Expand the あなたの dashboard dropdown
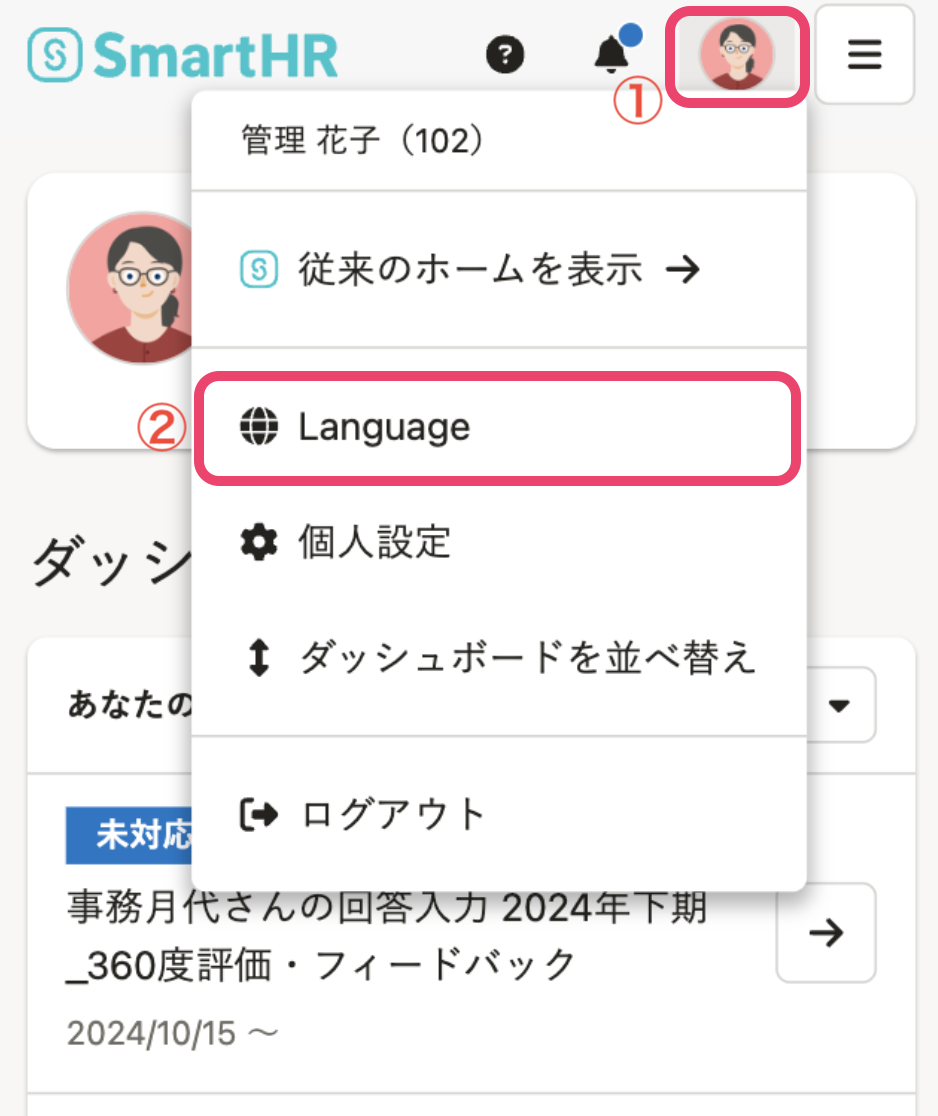This screenshot has width=938, height=1116. pyautogui.click(x=841, y=705)
